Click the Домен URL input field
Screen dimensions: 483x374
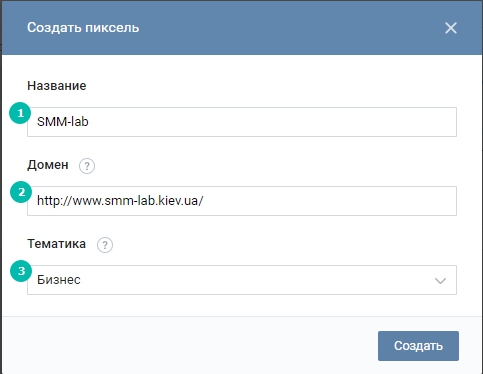(x=242, y=201)
